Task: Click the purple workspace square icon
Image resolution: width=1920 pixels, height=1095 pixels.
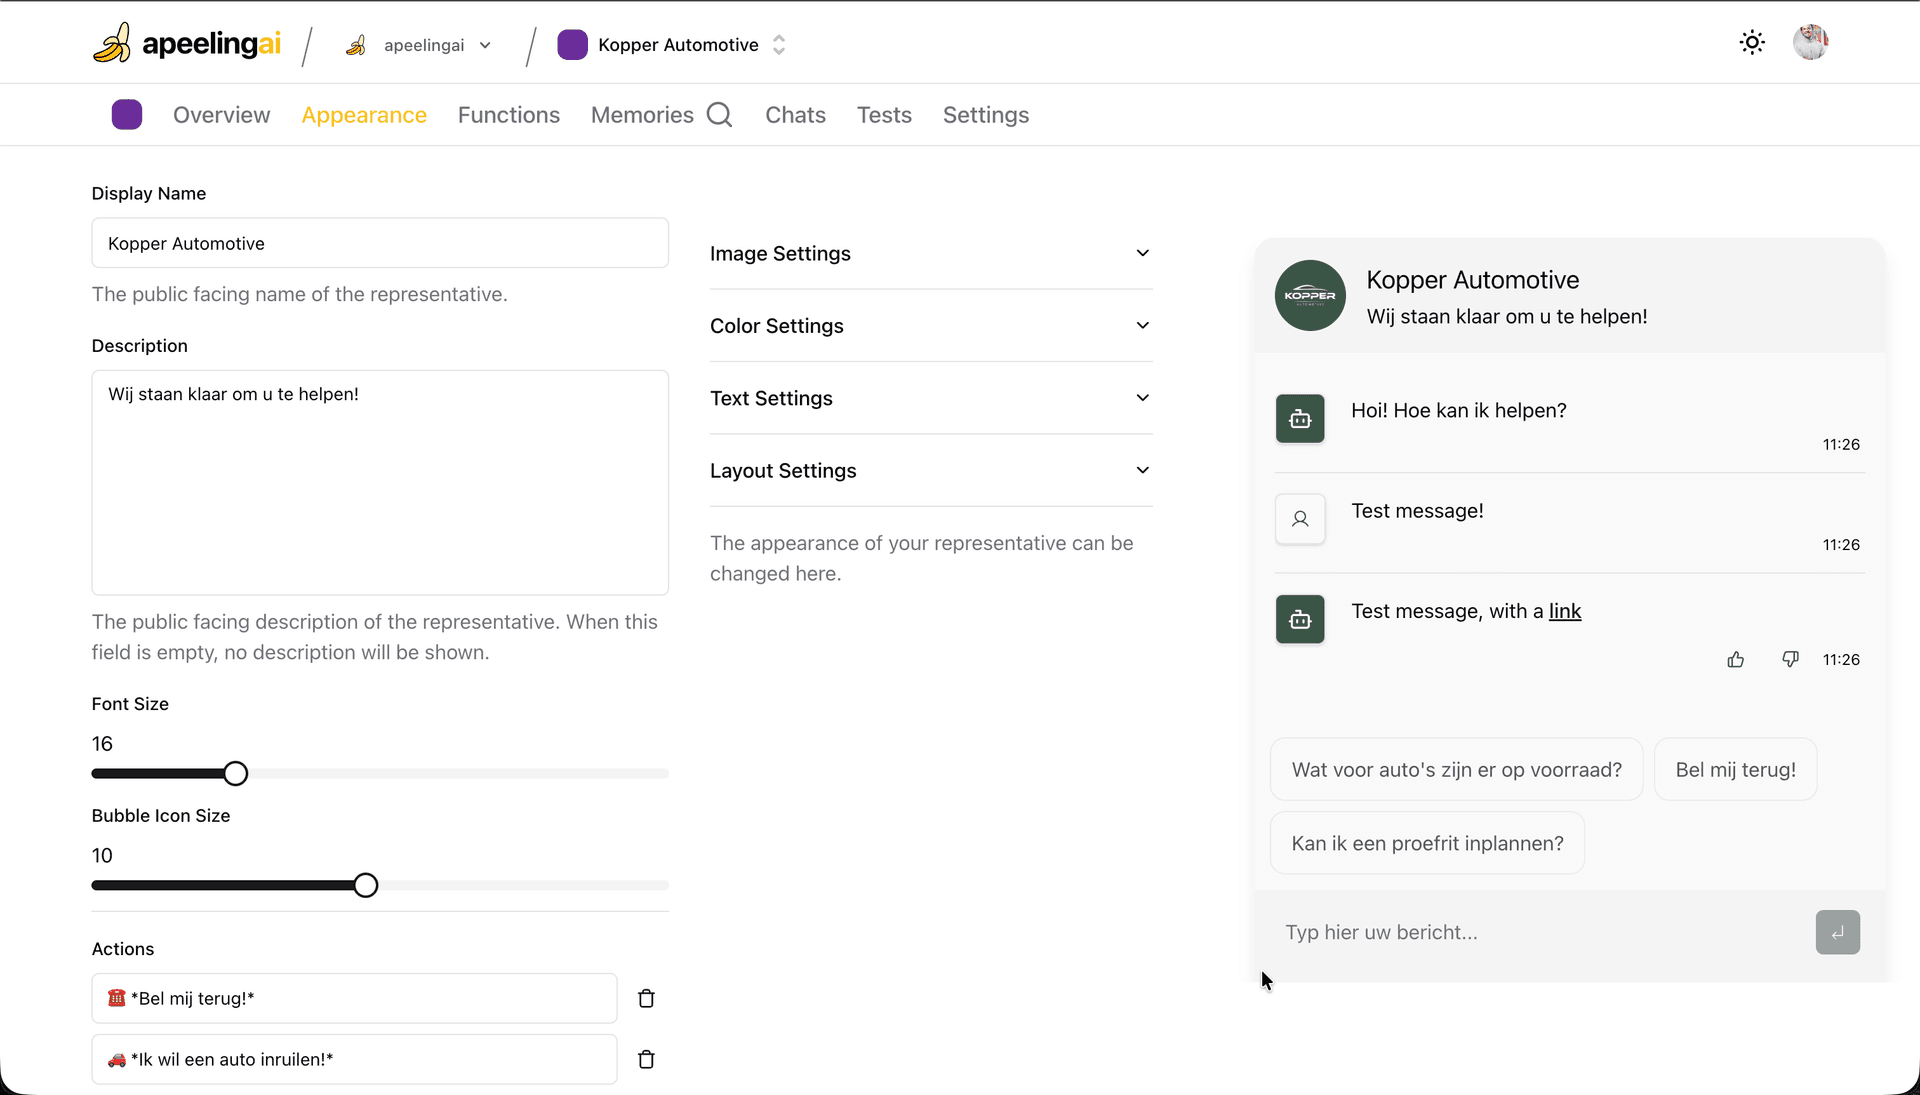Action: pyautogui.click(x=127, y=114)
